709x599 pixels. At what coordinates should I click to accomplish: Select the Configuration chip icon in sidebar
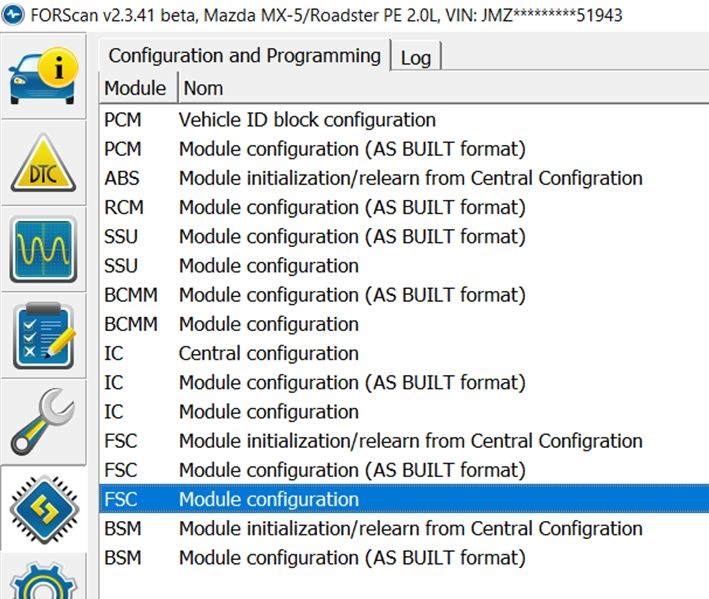43,509
